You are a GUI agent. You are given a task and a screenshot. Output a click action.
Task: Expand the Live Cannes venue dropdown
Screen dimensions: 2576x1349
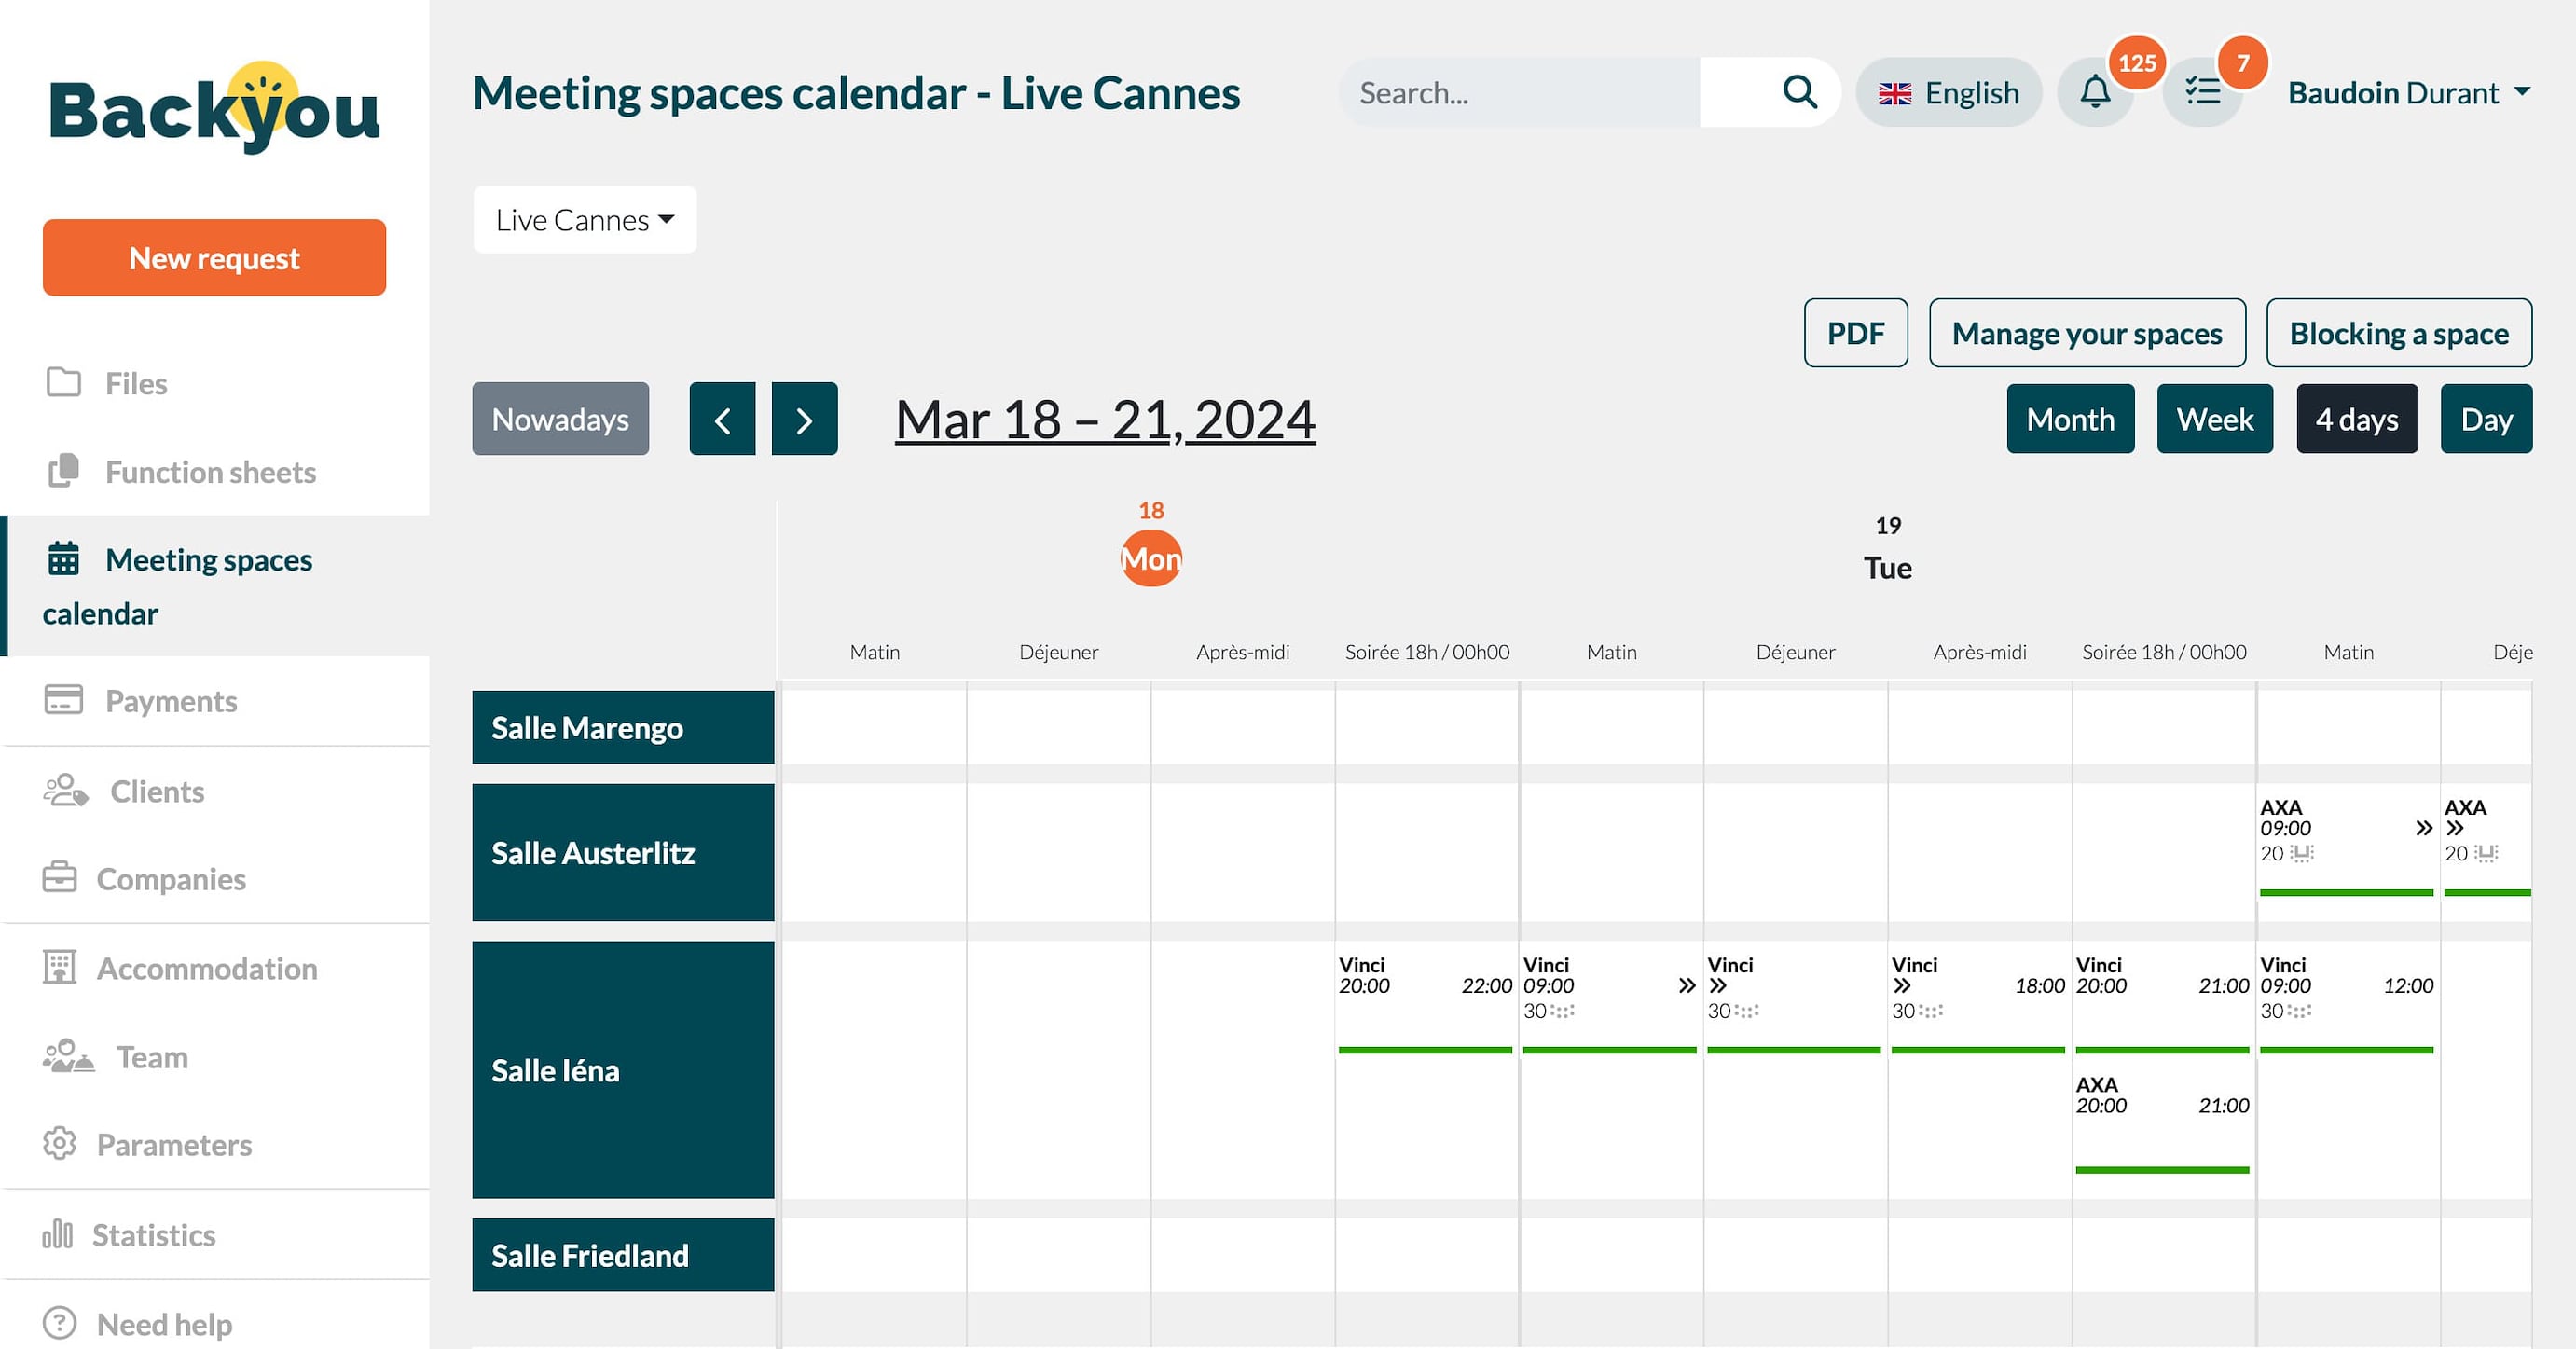click(584, 220)
